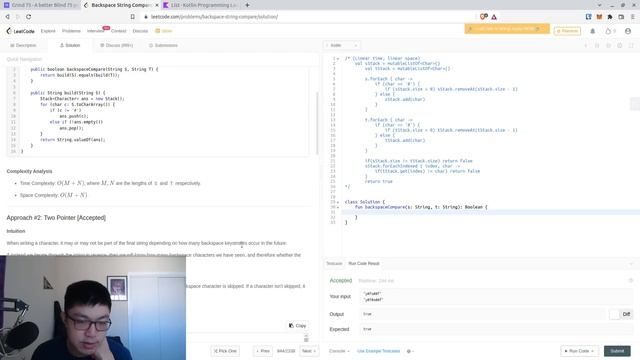Screen dimensions: 640x360
Task: Go to previous problem with Prev button
Action: 263,351
